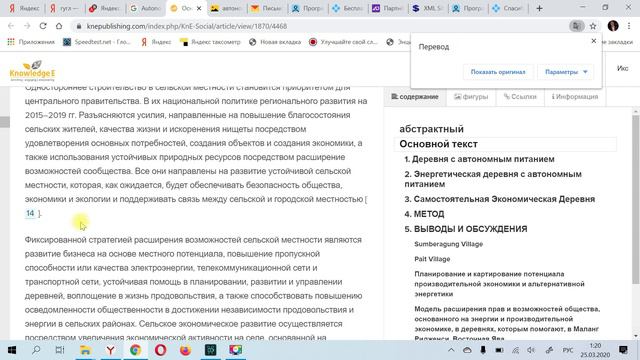Open a new browser tab with plus
This screenshot has width=640, height=360.
pos(539,8)
